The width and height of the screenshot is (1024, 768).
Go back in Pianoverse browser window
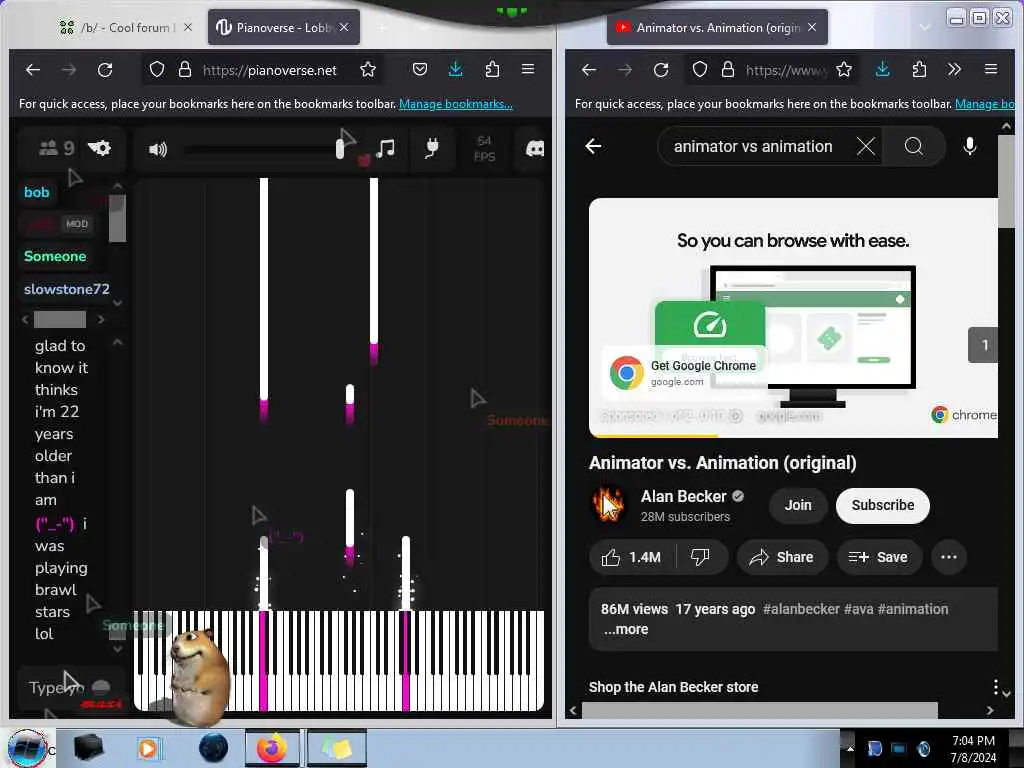[33, 69]
